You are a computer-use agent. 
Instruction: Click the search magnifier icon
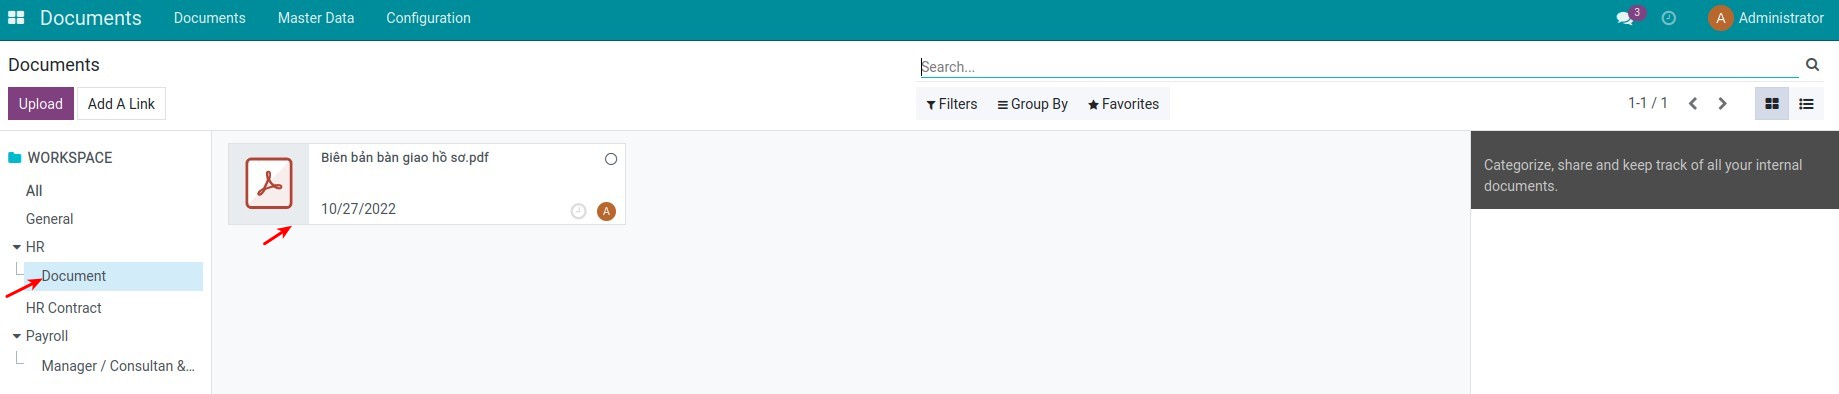pos(1812,65)
